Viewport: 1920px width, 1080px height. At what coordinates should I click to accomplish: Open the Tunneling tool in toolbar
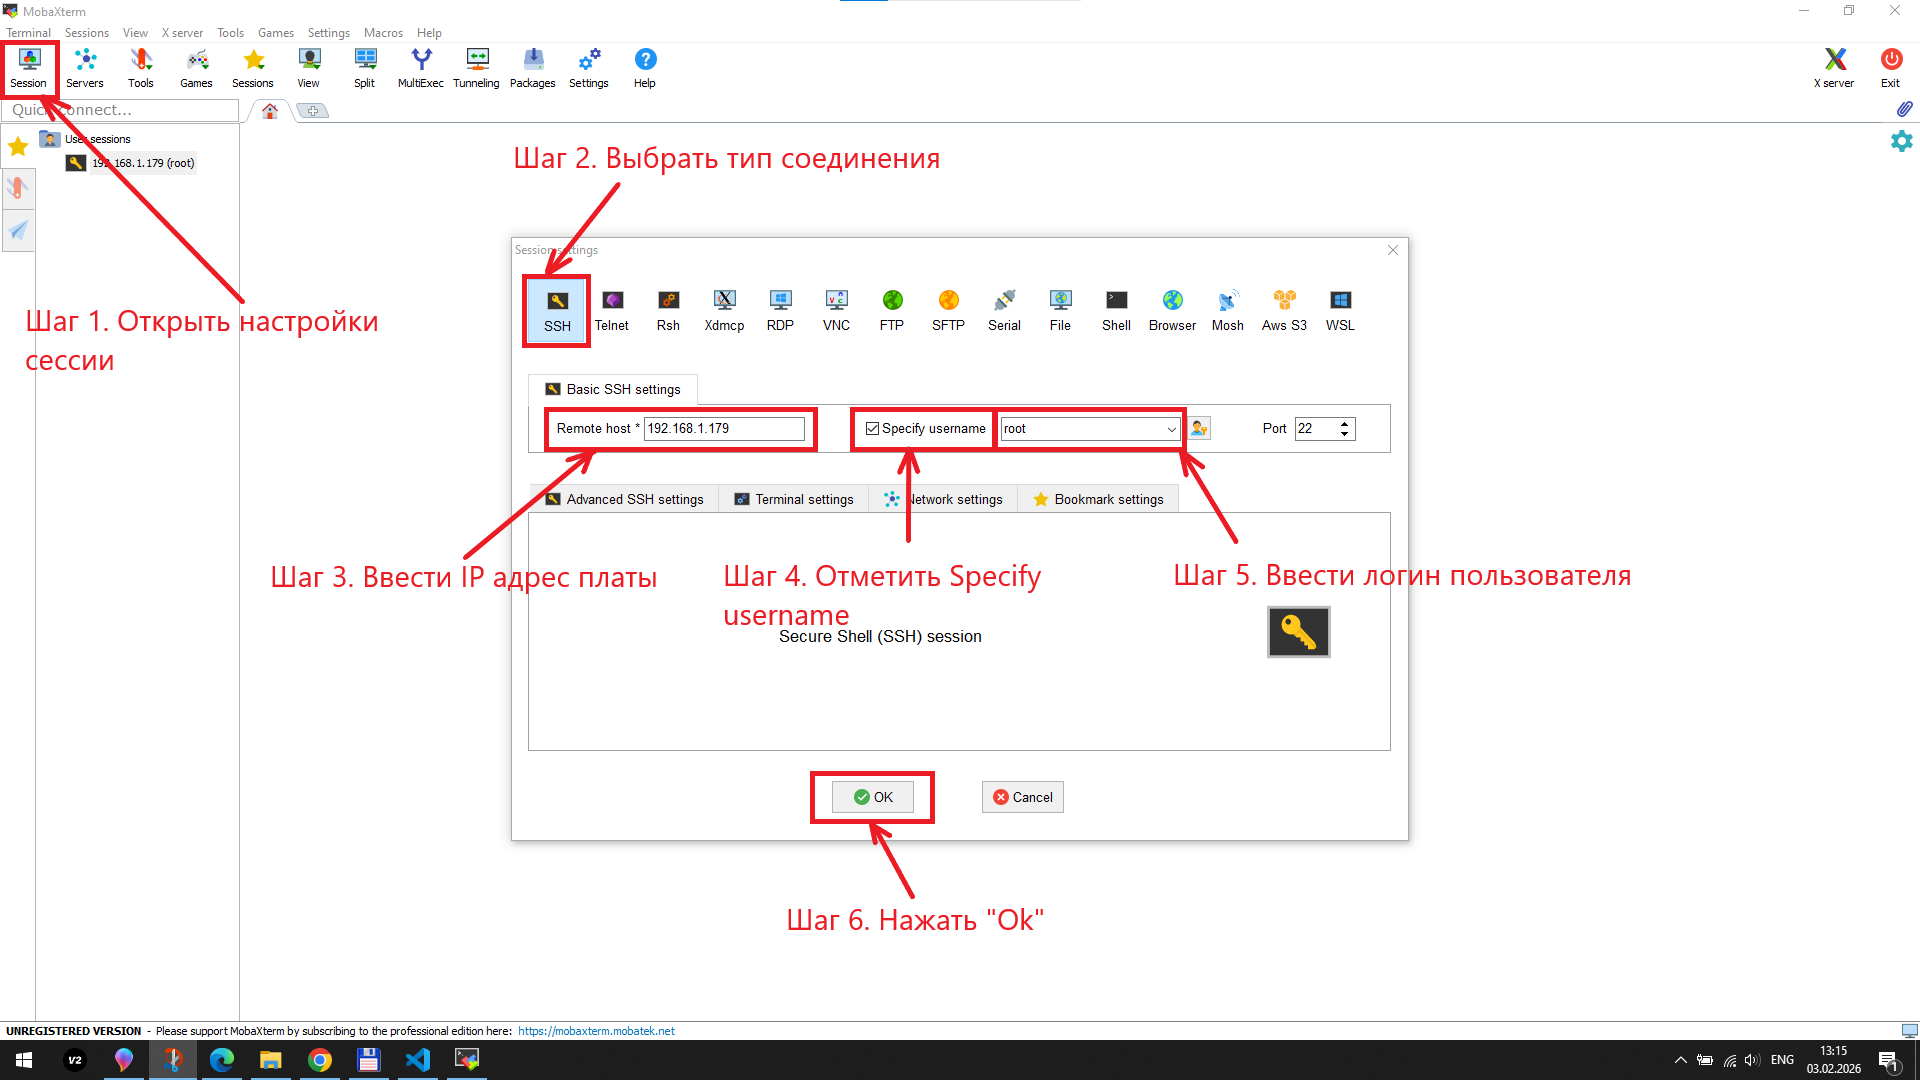[476, 68]
